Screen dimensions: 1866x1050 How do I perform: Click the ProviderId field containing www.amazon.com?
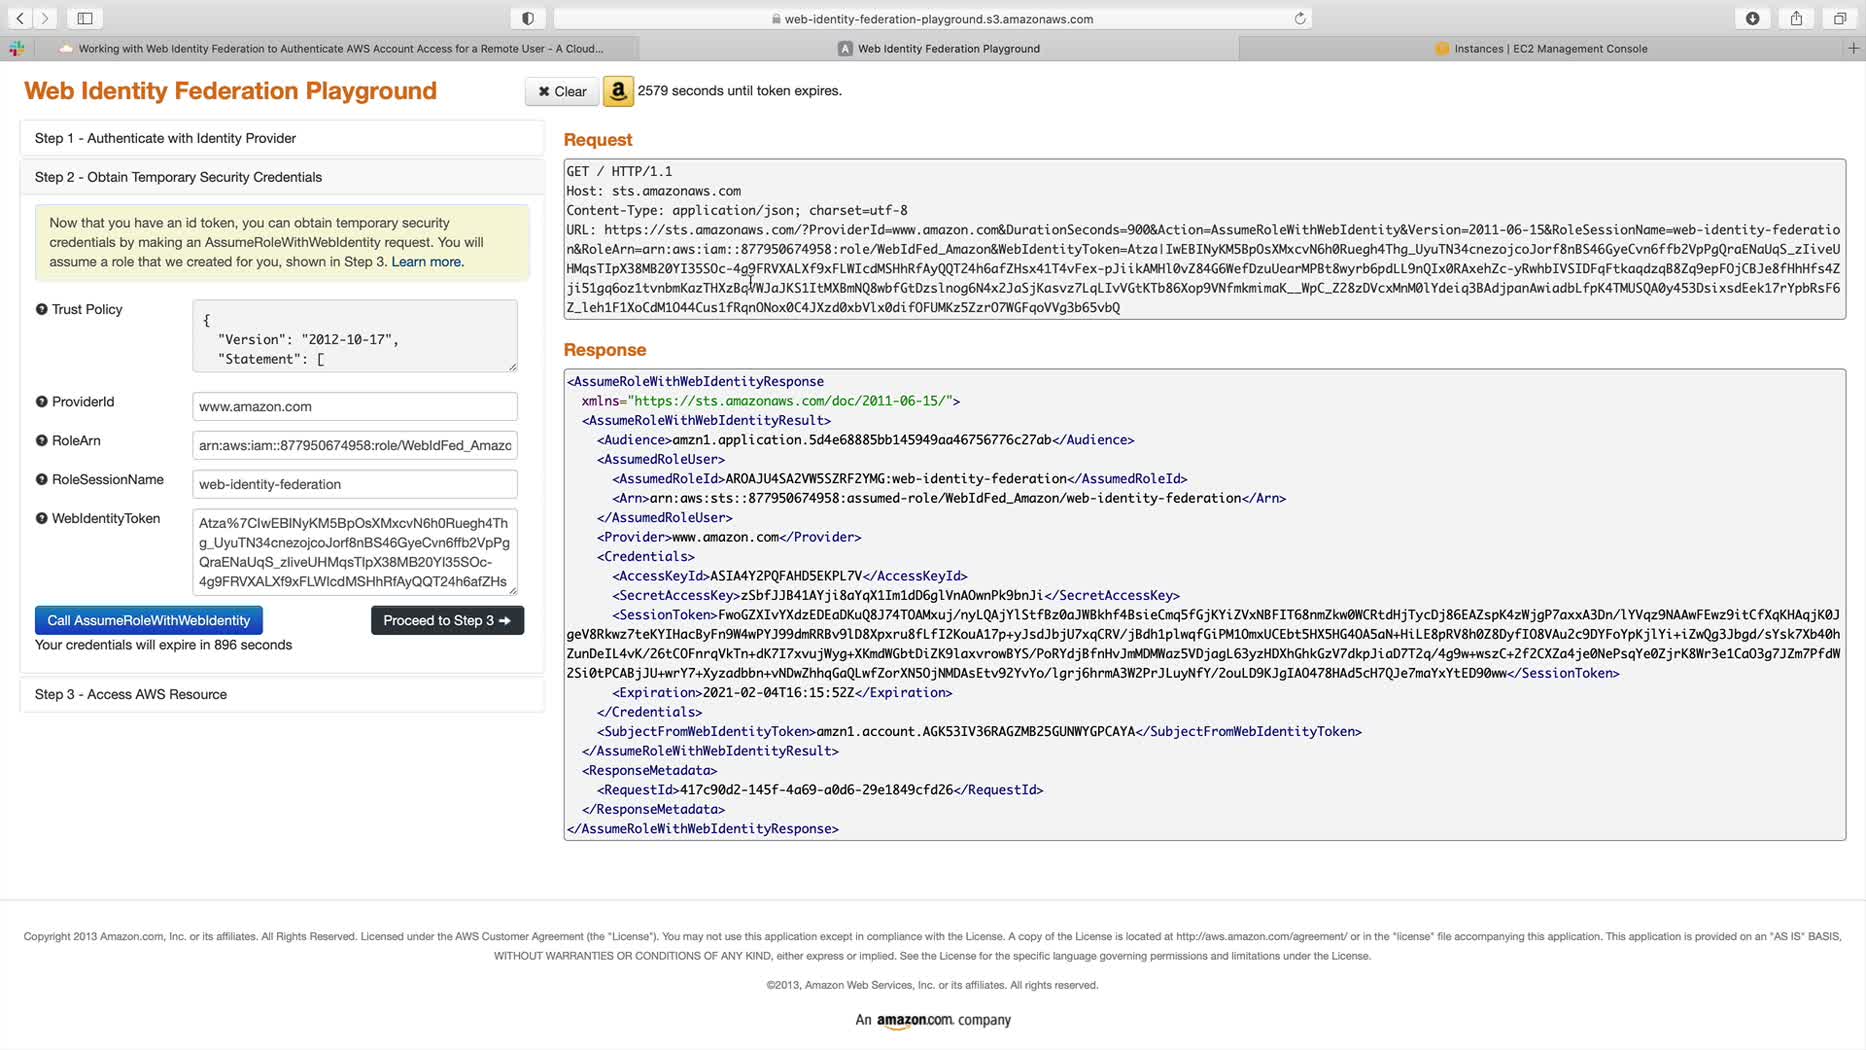click(355, 407)
